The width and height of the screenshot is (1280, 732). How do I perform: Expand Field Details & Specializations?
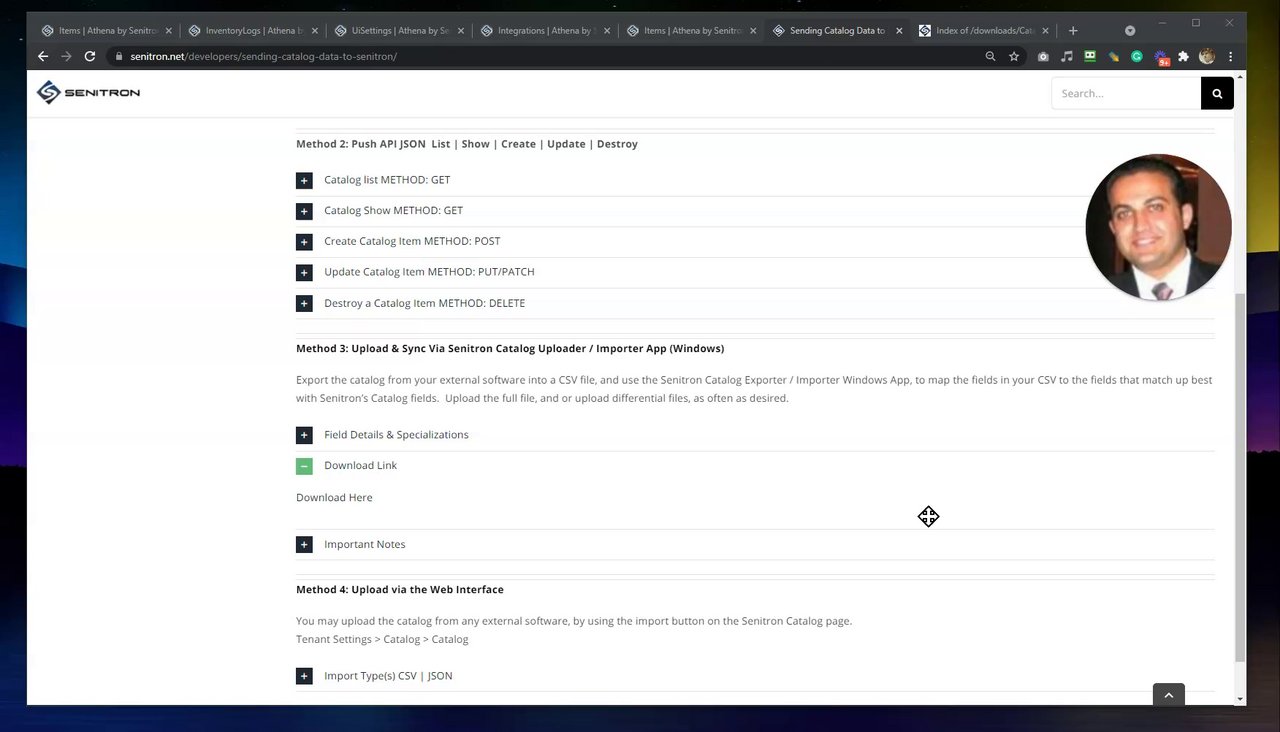tap(755, 435)
